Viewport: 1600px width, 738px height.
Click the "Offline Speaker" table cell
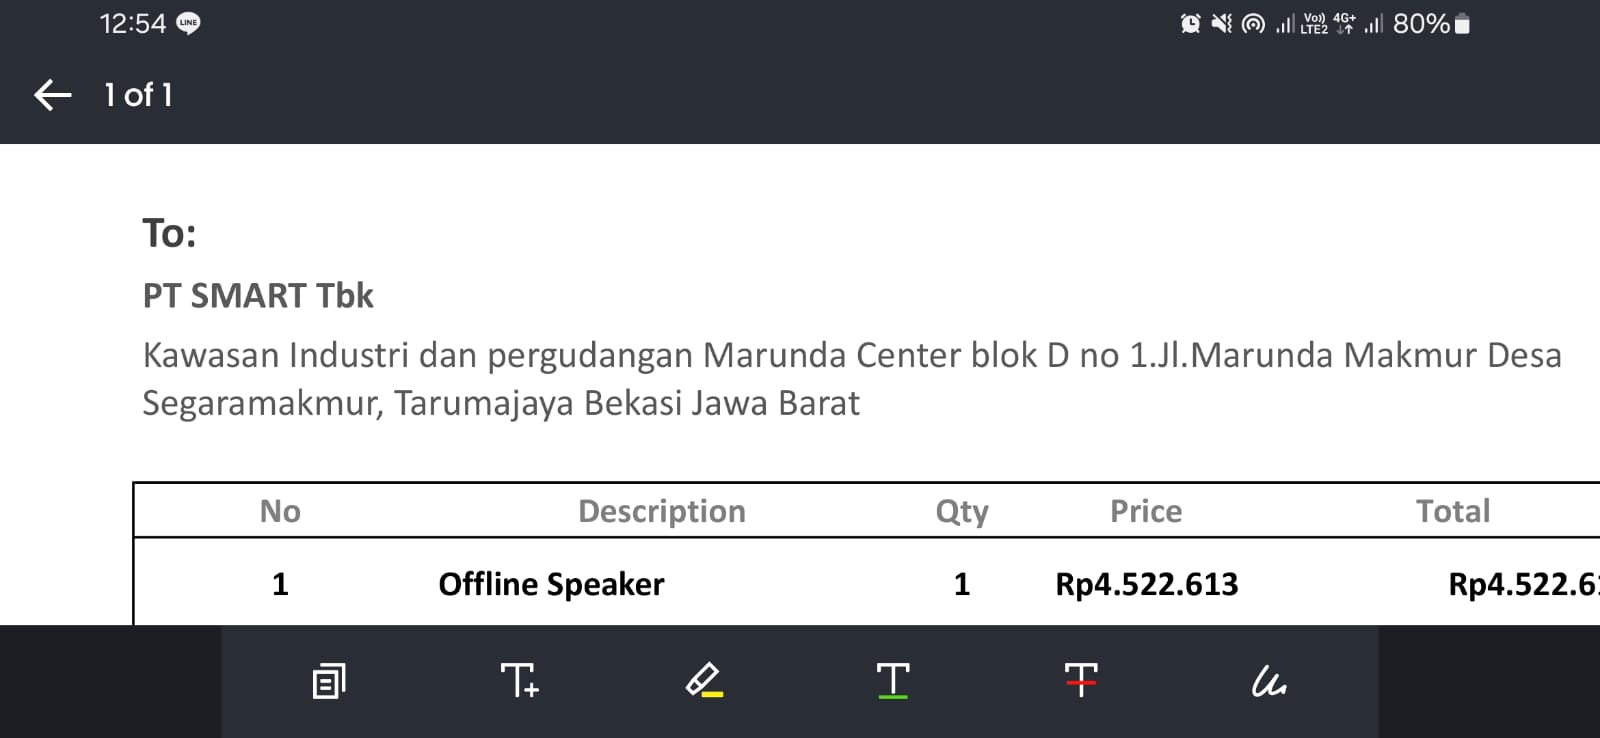551,584
